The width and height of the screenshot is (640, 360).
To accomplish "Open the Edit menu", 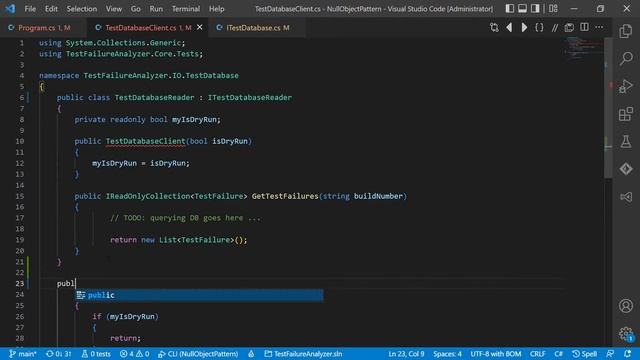I will pyautogui.click(x=51, y=9).
